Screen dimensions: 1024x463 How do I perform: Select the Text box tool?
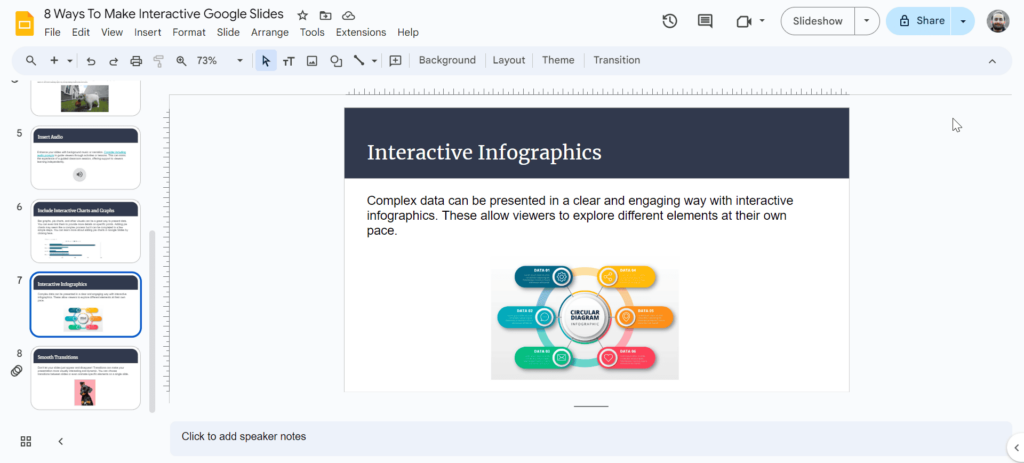pos(289,61)
